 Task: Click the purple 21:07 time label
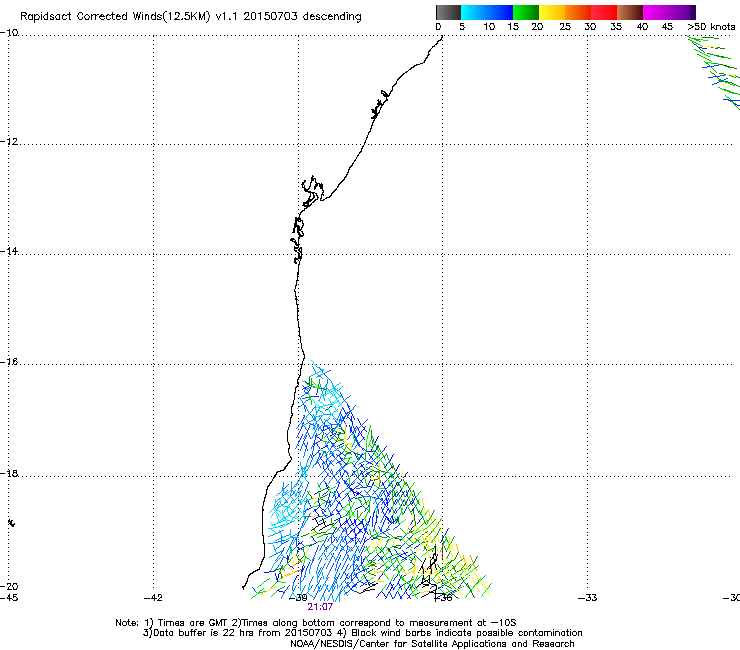point(320,607)
